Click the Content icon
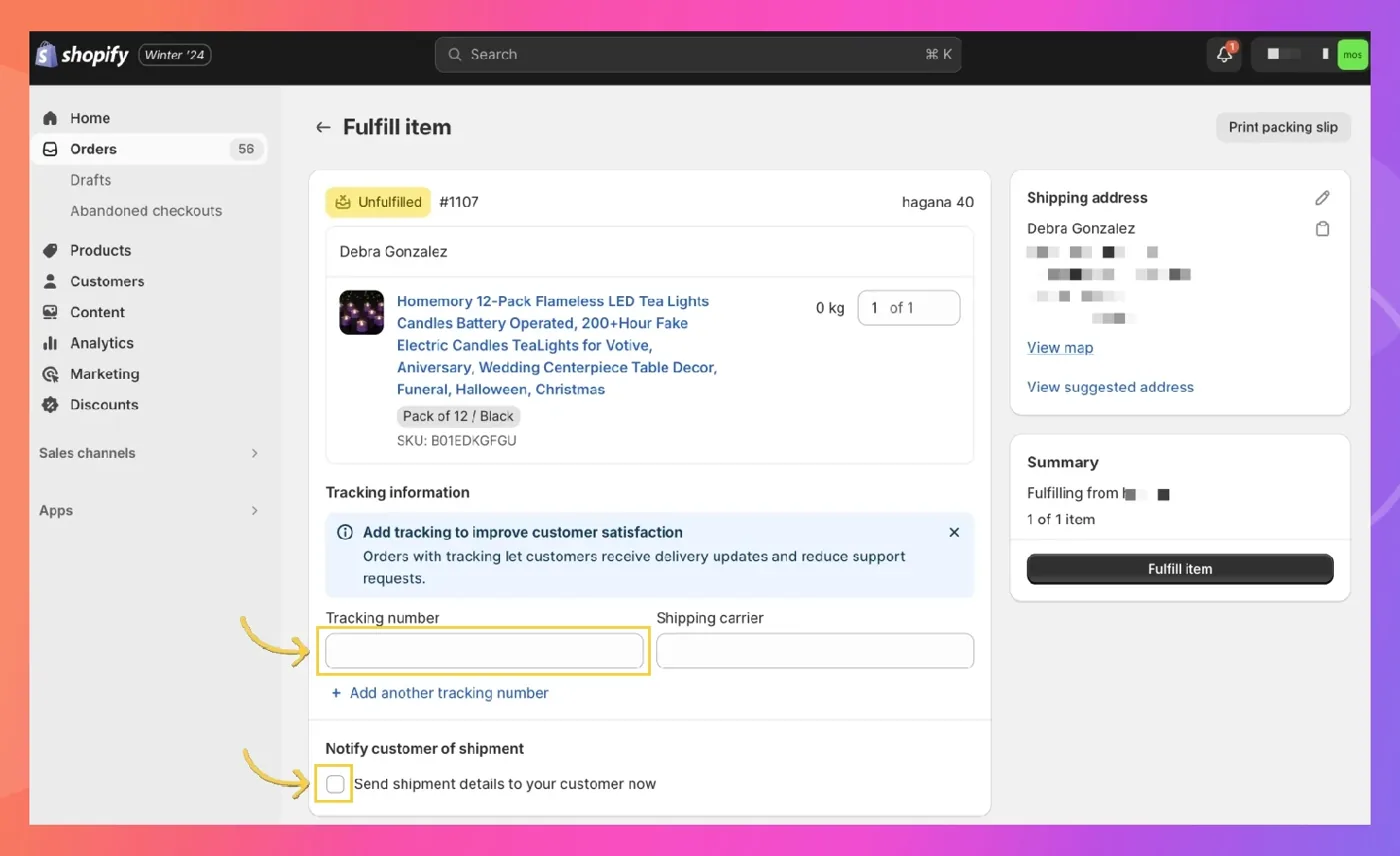 click(50, 312)
